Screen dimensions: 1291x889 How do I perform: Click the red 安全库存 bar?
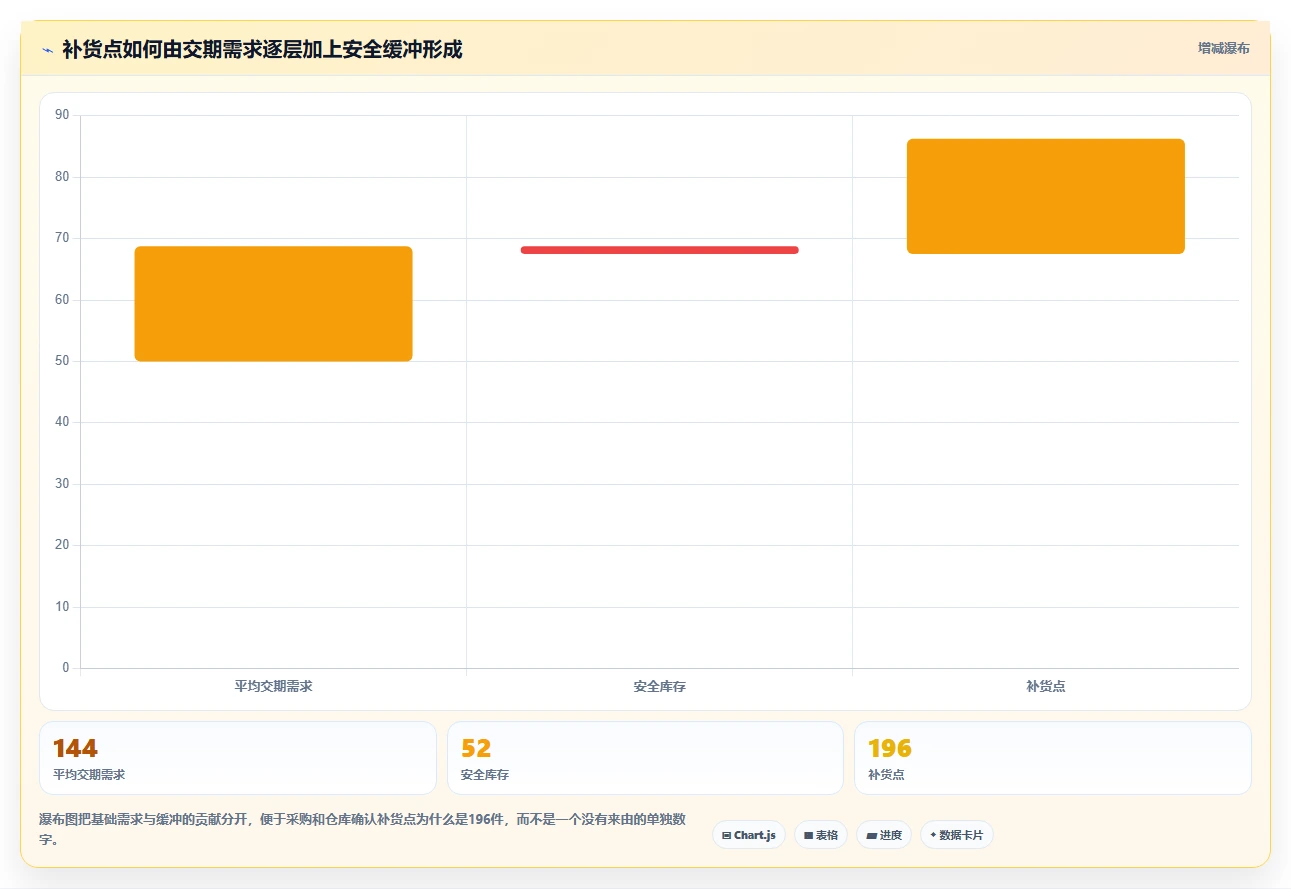point(660,250)
